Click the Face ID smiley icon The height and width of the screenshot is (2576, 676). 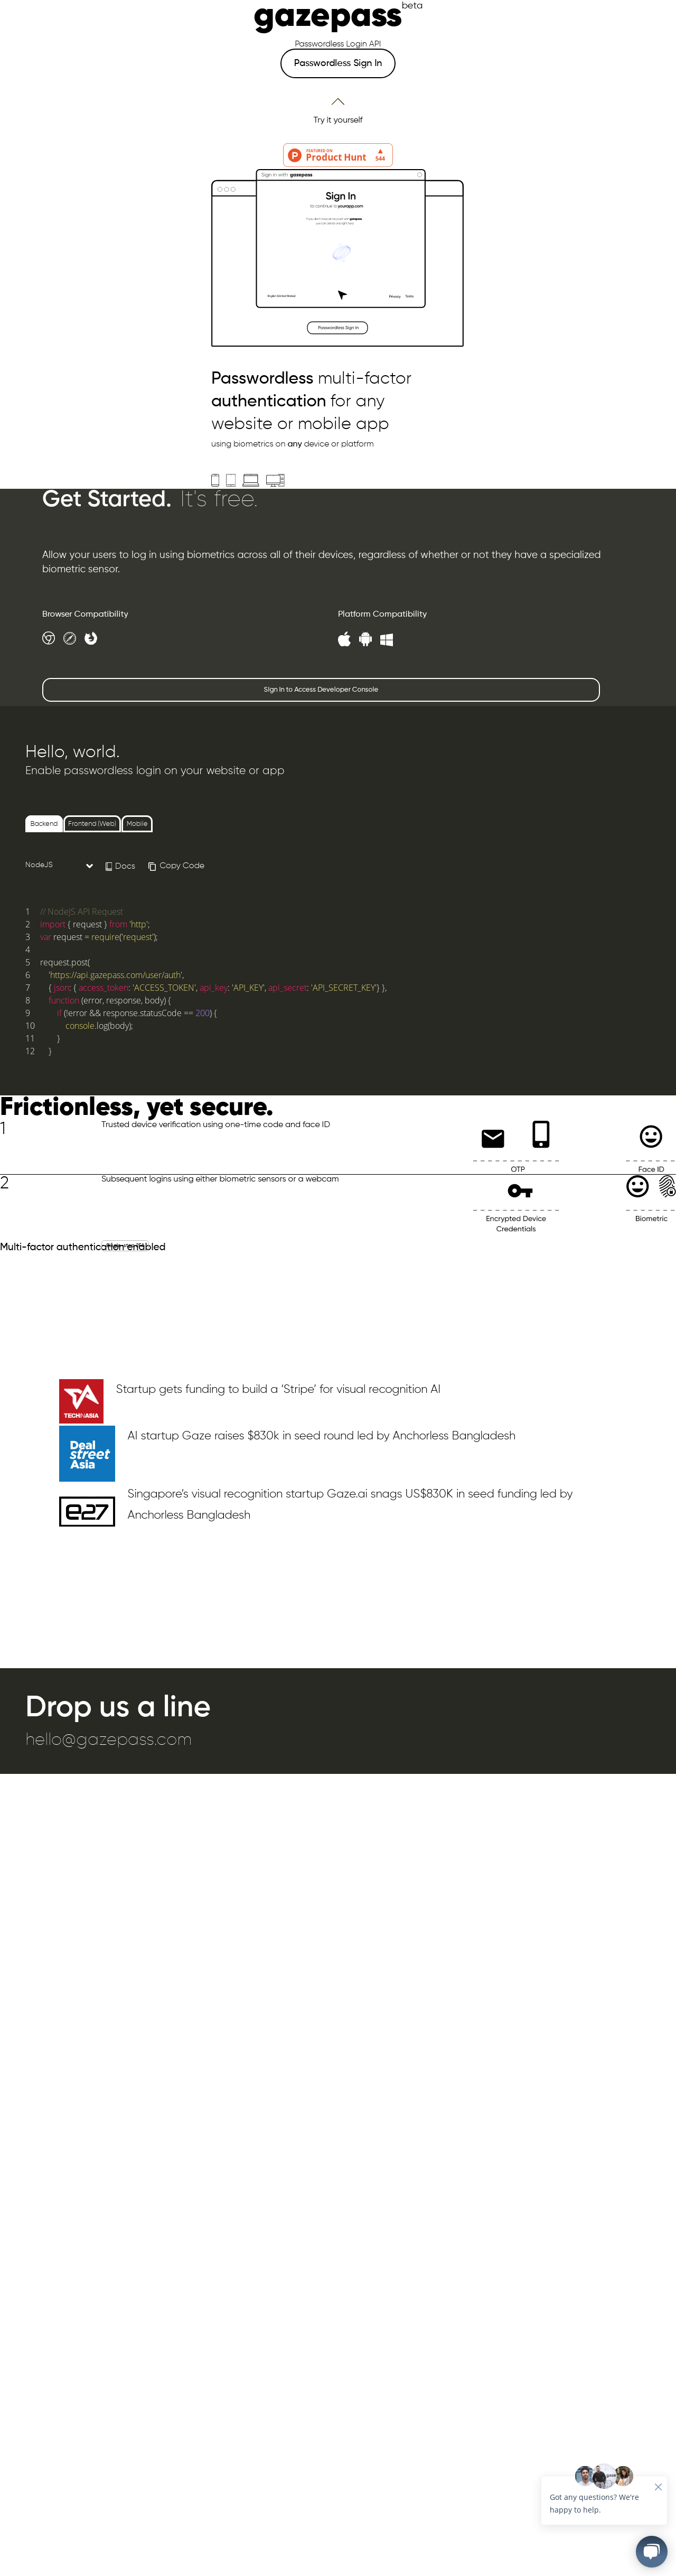click(651, 1136)
